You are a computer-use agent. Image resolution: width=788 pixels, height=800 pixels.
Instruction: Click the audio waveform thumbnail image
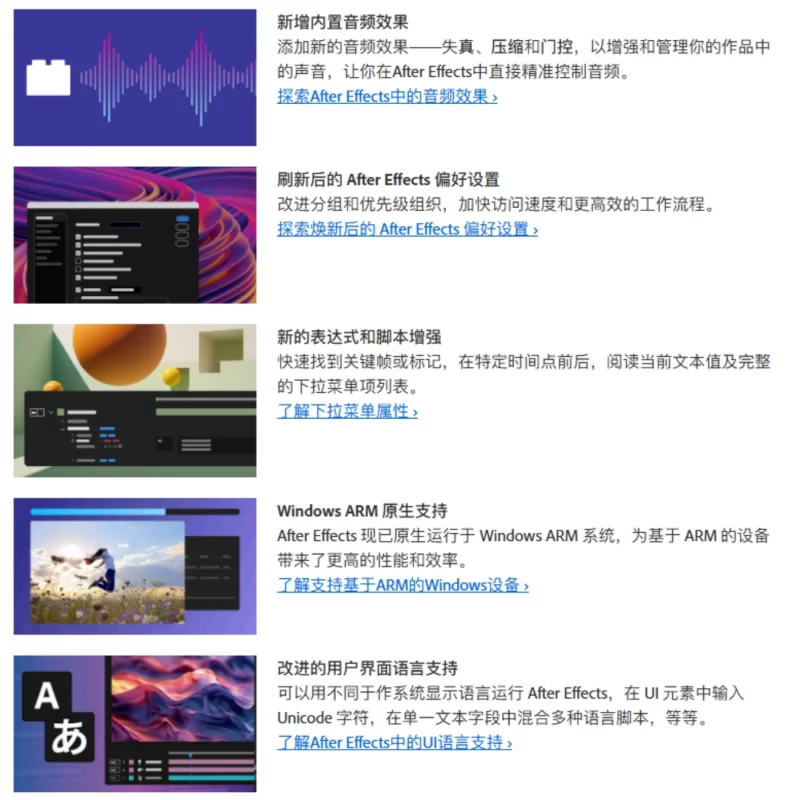pos(135,78)
